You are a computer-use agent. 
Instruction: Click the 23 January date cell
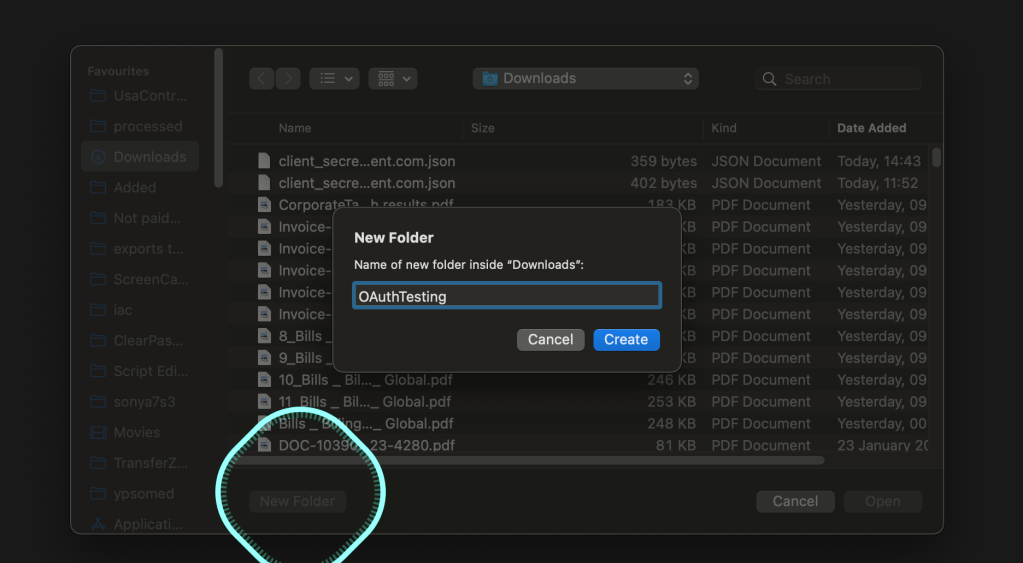point(882,446)
